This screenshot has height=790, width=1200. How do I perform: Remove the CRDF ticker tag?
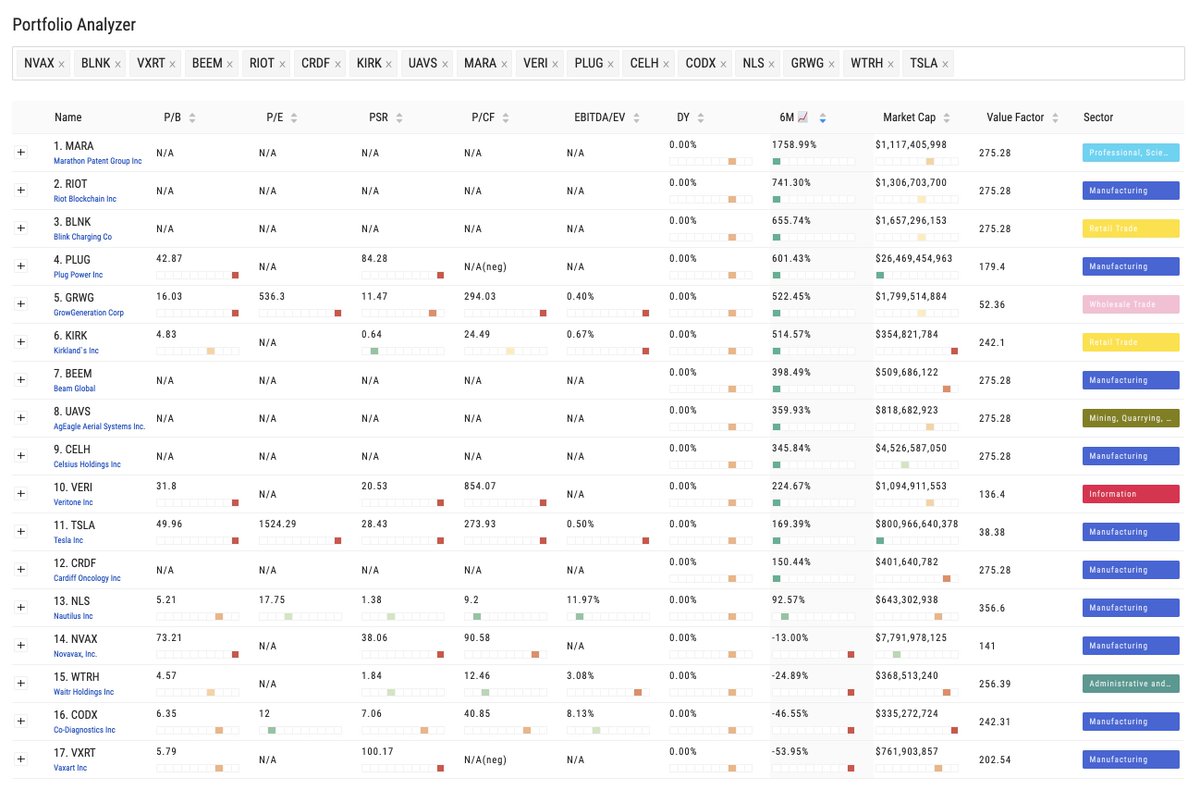pos(338,64)
